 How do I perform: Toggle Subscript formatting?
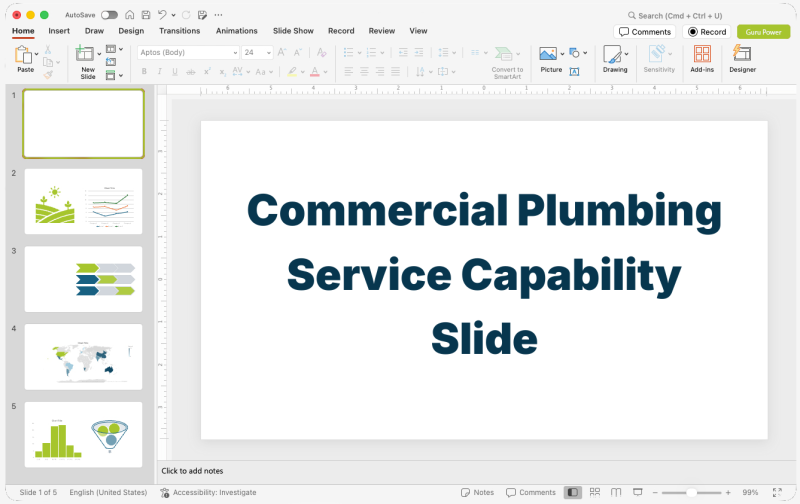tap(222, 72)
